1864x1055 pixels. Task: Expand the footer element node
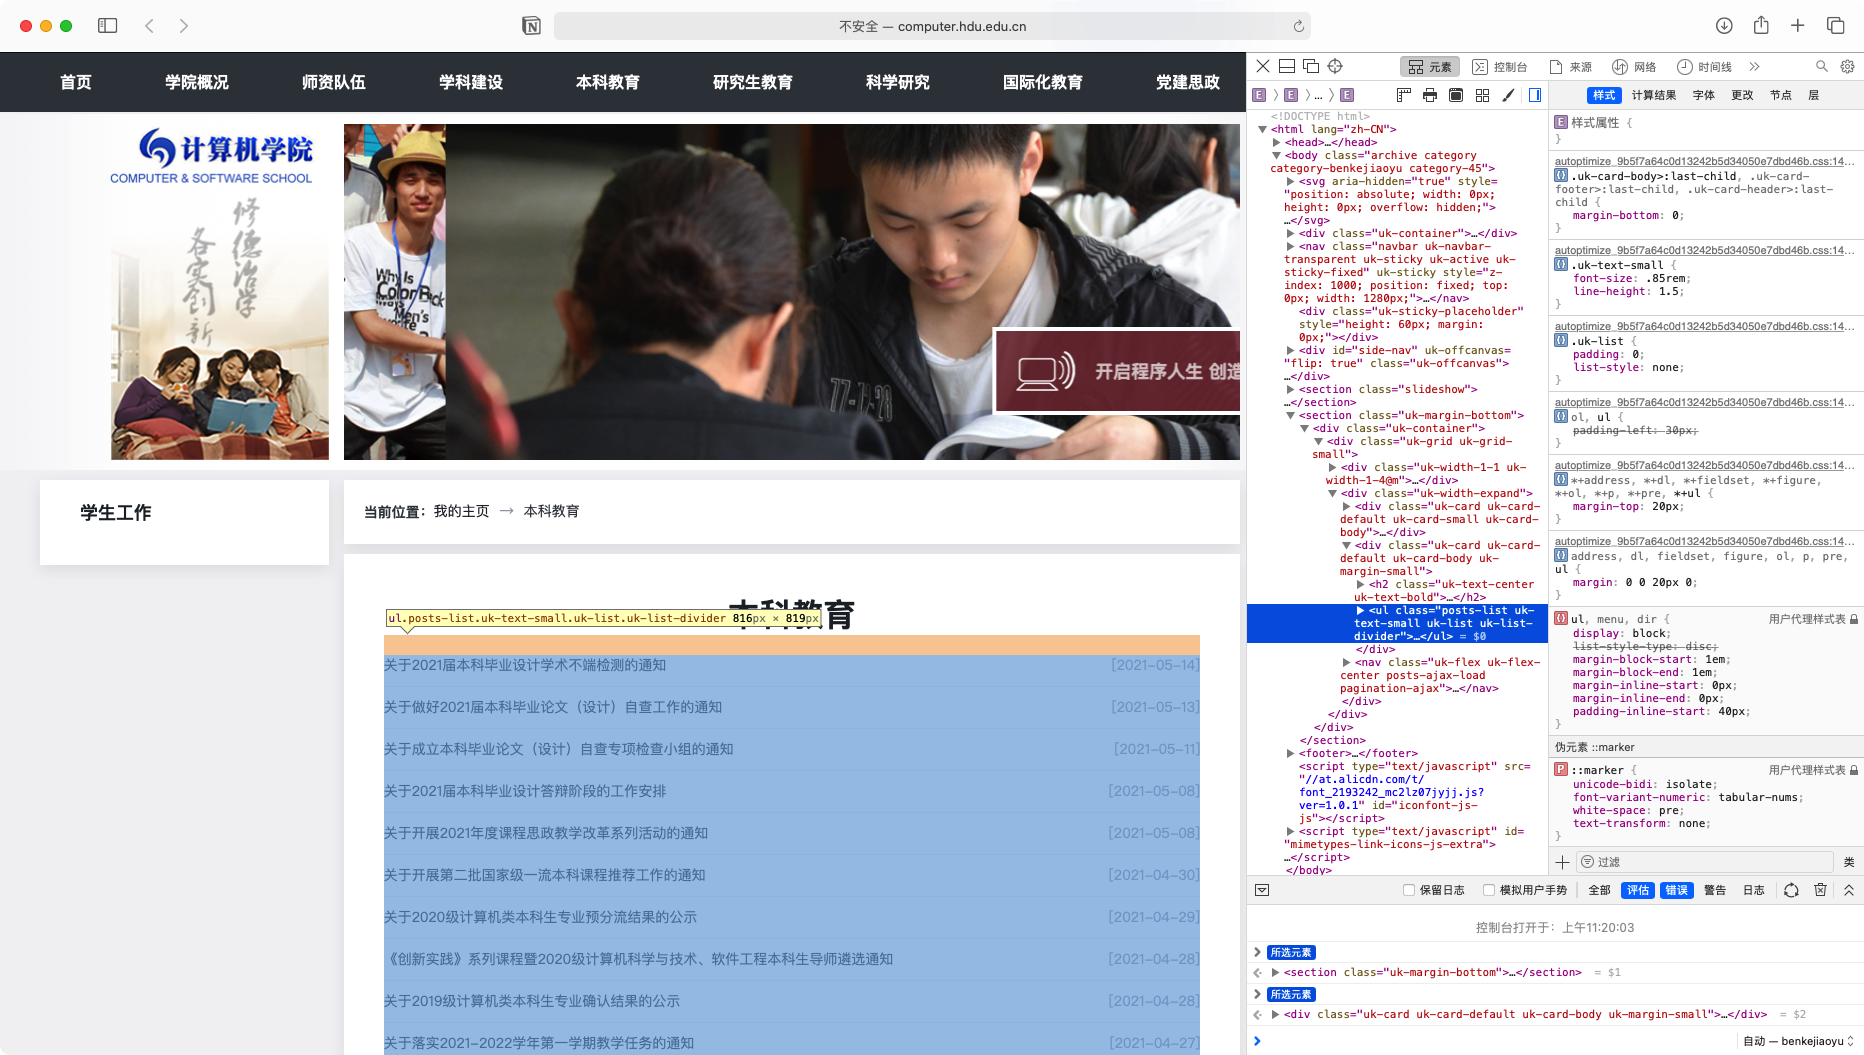point(1291,753)
